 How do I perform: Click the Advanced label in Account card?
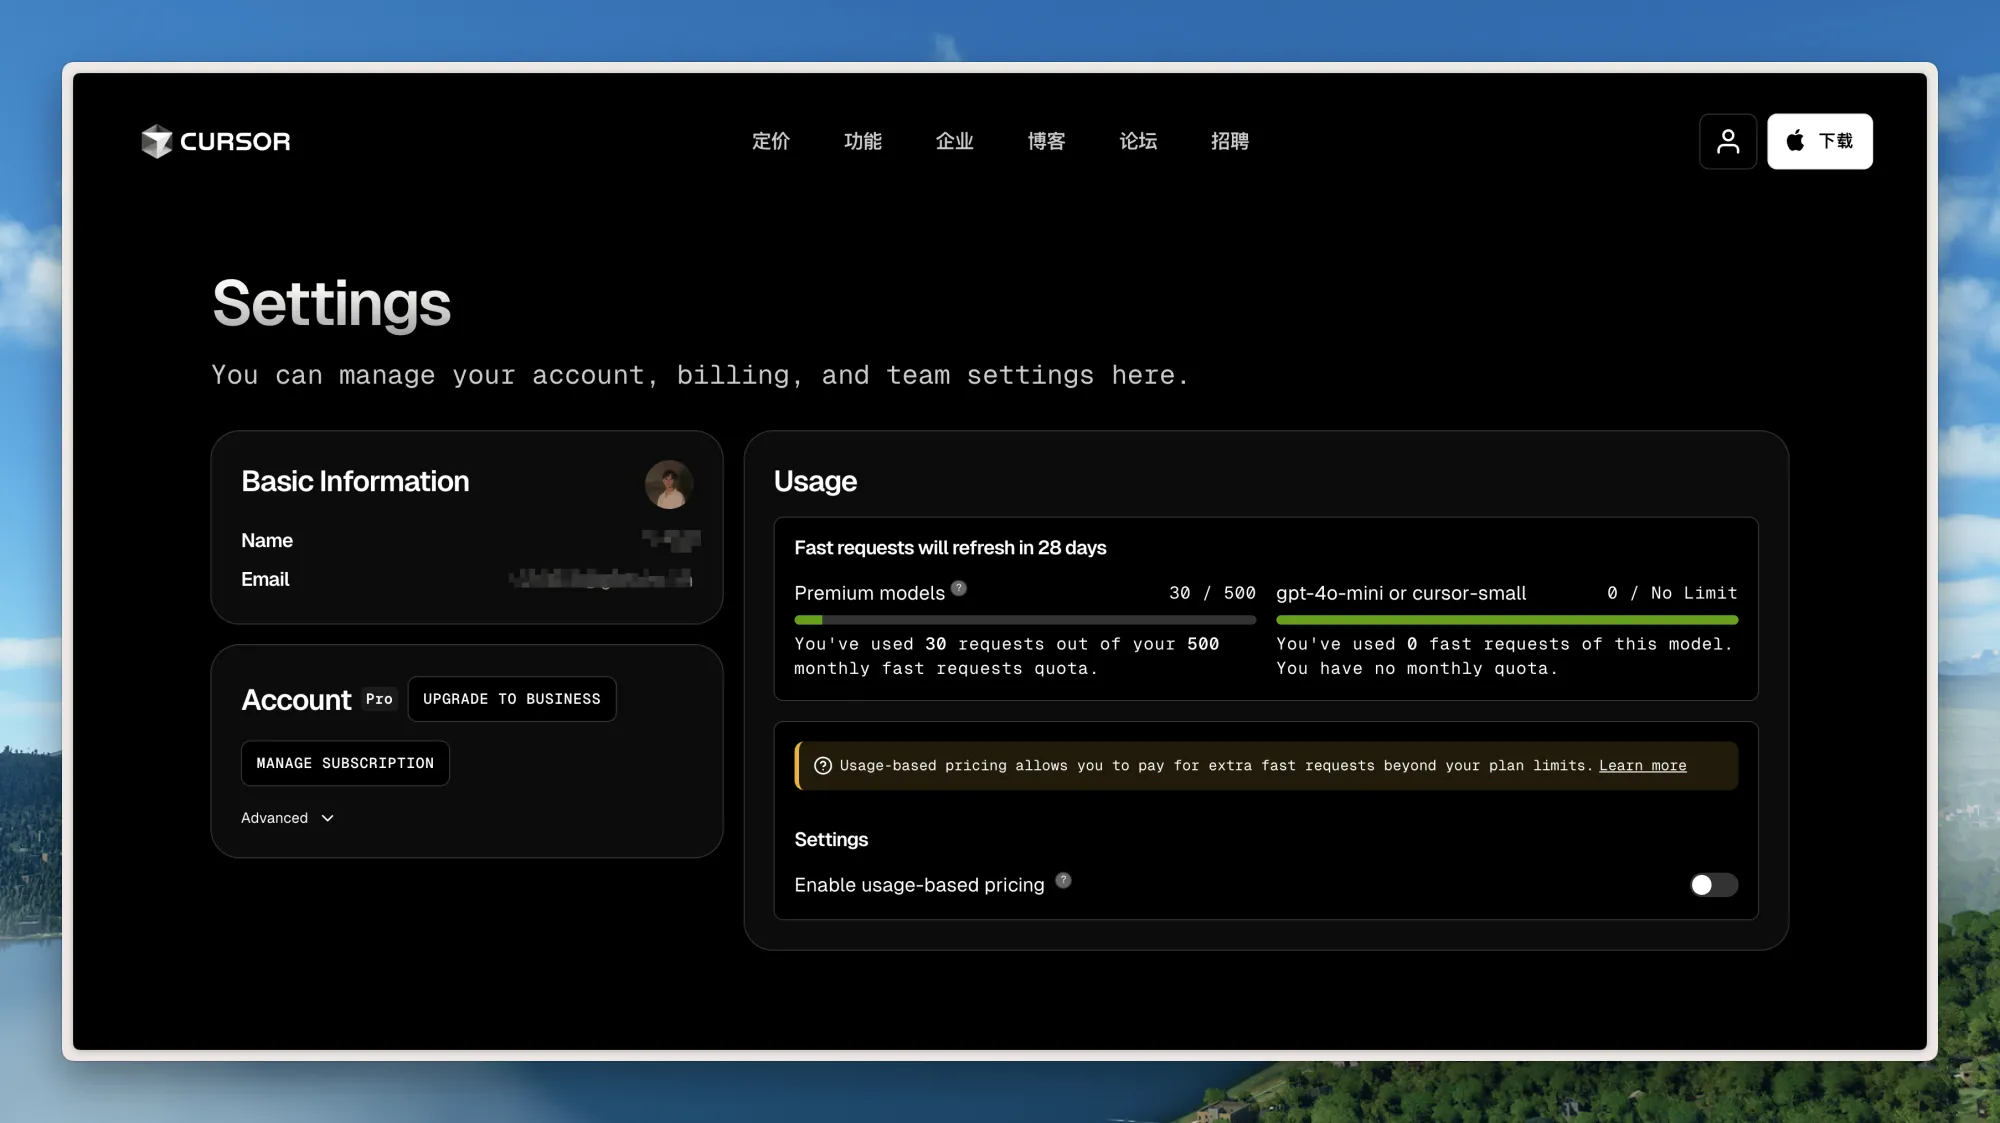(274, 818)
